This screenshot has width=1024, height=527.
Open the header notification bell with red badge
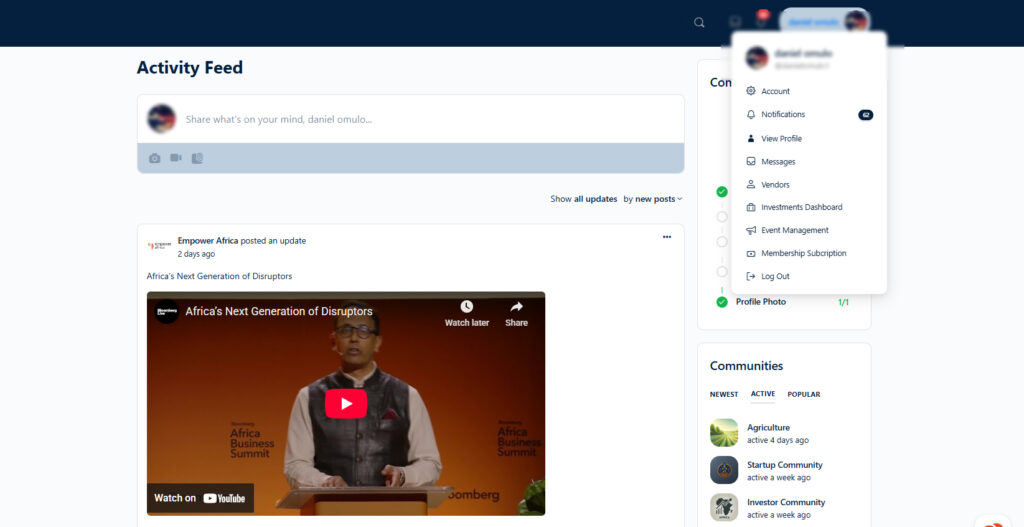coord(760,21)
